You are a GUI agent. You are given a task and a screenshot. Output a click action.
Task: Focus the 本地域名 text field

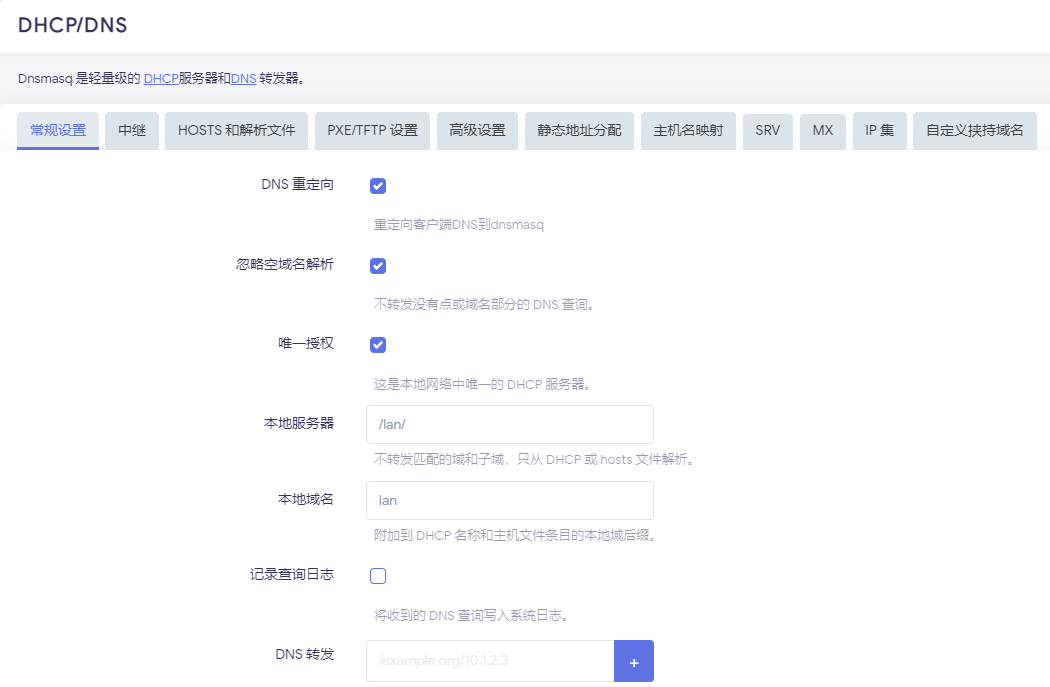click(x=509, y=500)
